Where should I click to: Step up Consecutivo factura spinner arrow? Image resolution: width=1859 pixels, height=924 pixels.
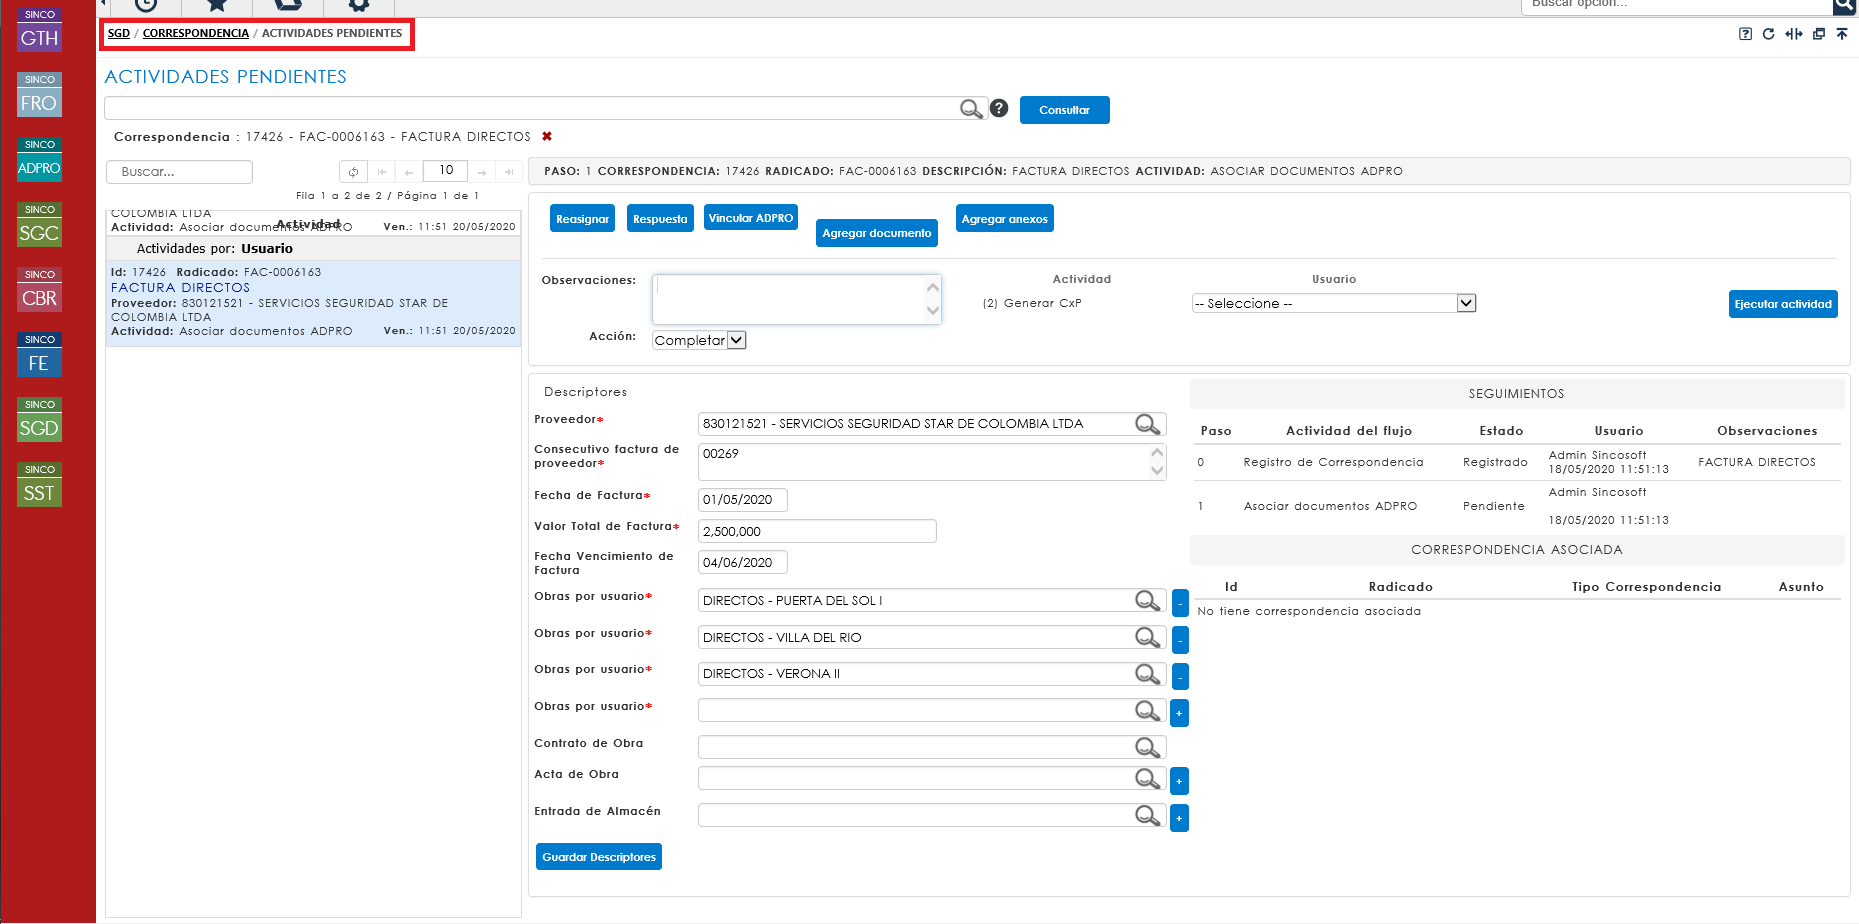[1157, 452]
